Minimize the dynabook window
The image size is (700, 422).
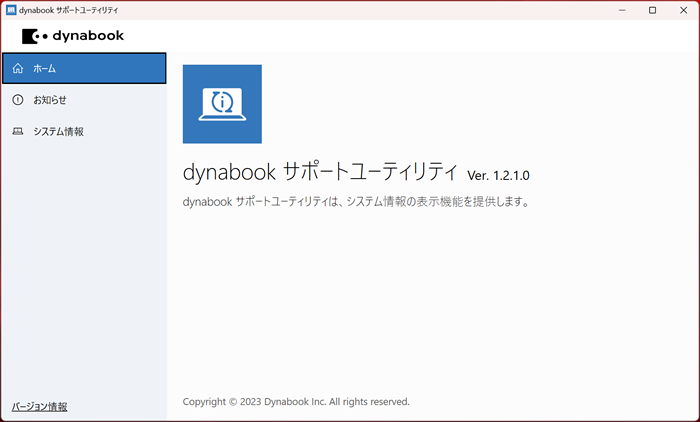pyautogui.click(x=622, y=10)
